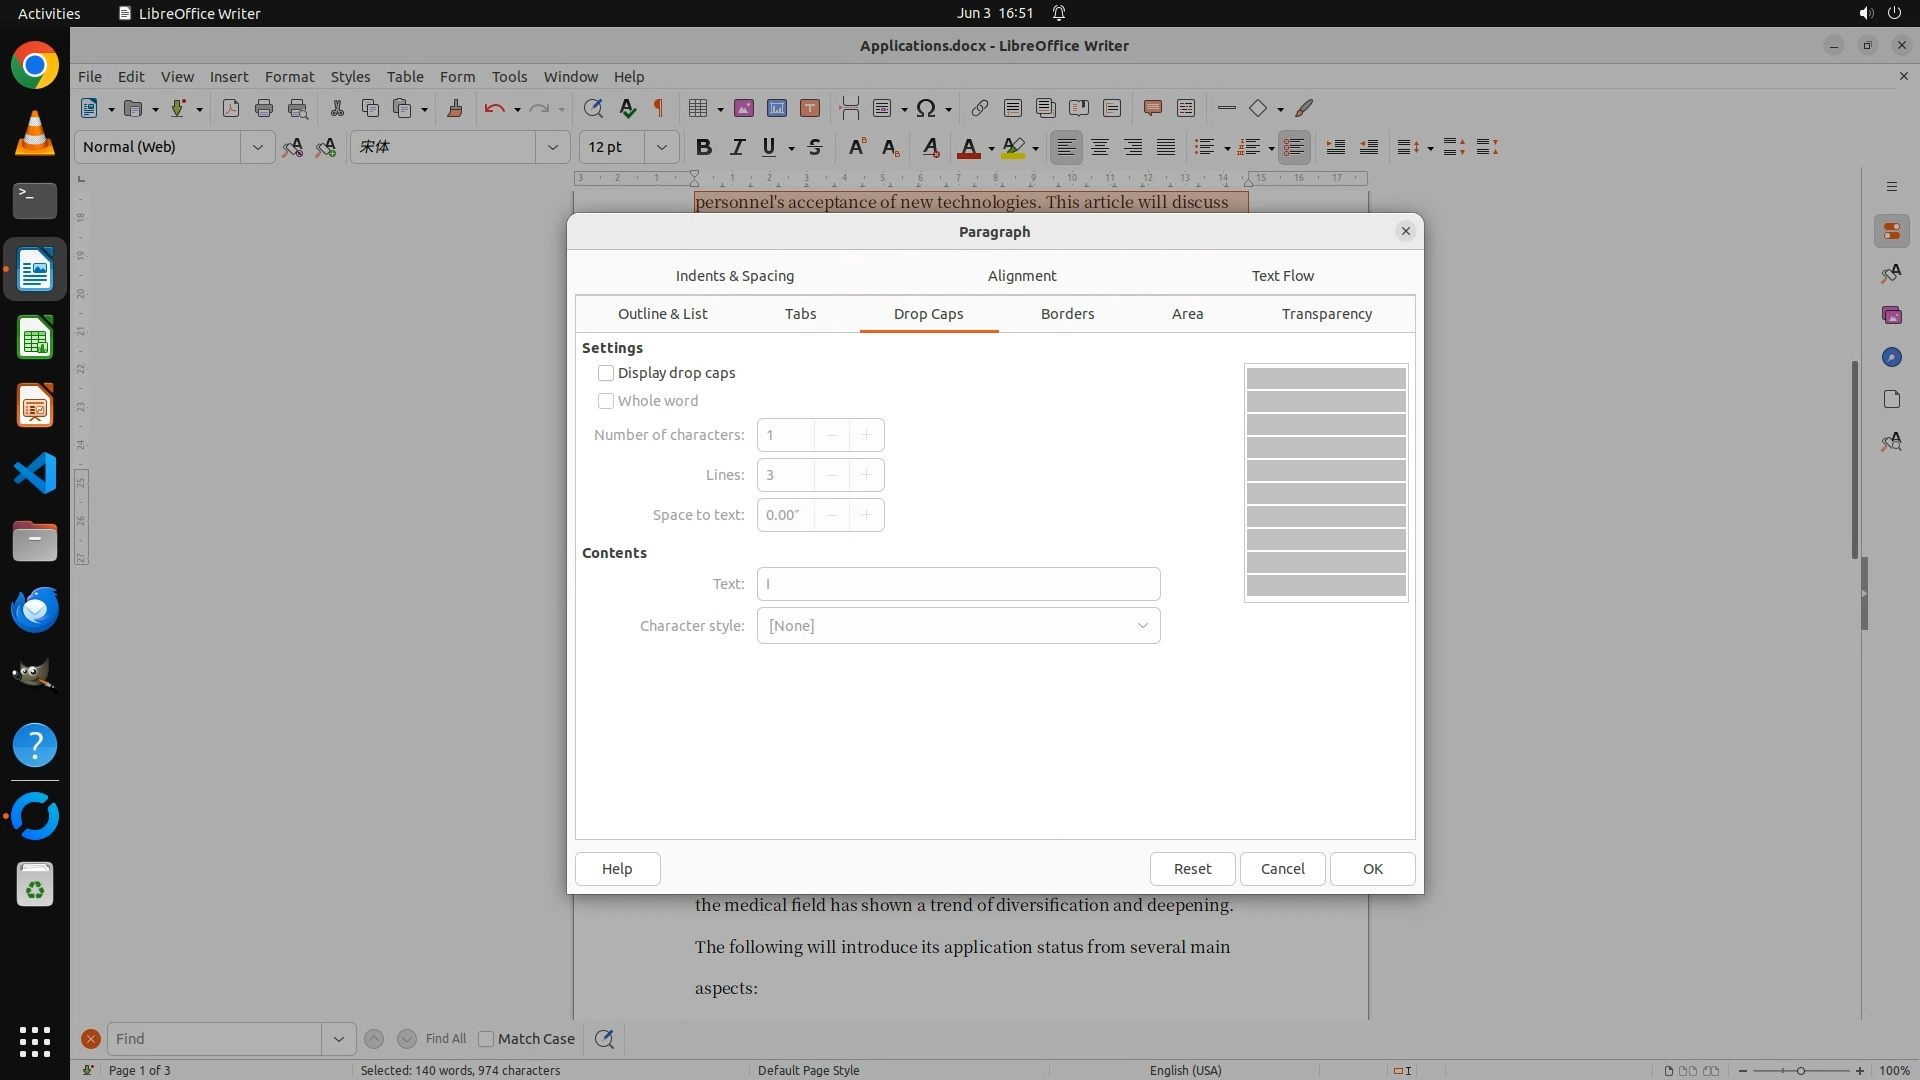Expand the Character style dropdown
This screenshot has height=1080, width=1920.
tap(1142, 626)
